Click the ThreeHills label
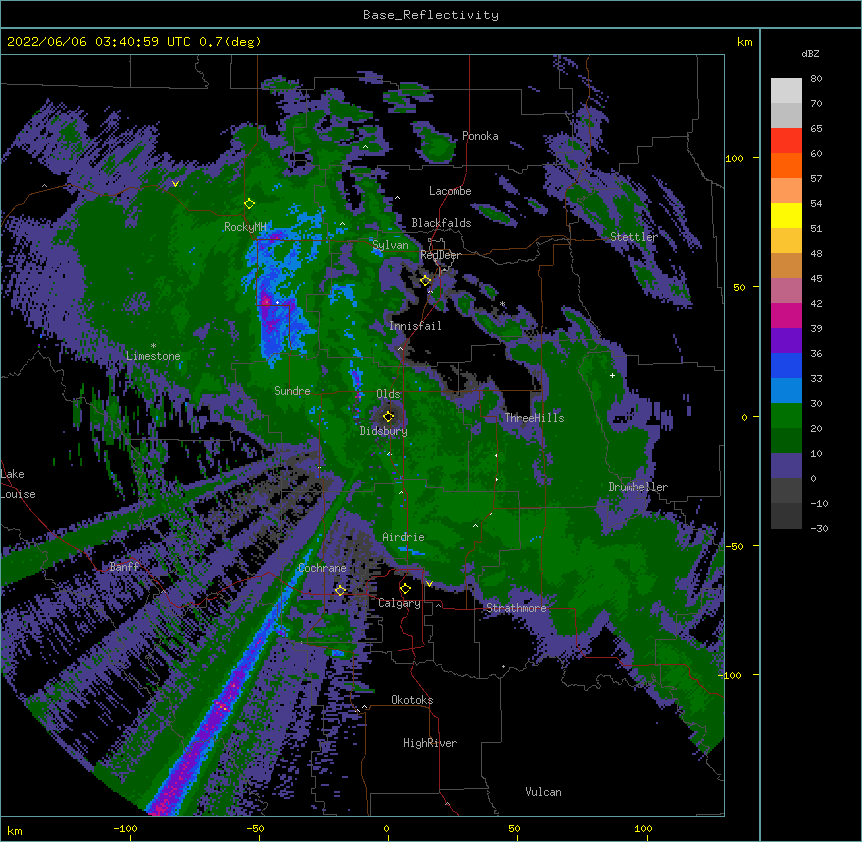The width and height of the screenshot is (862, 842). point(535,418)
